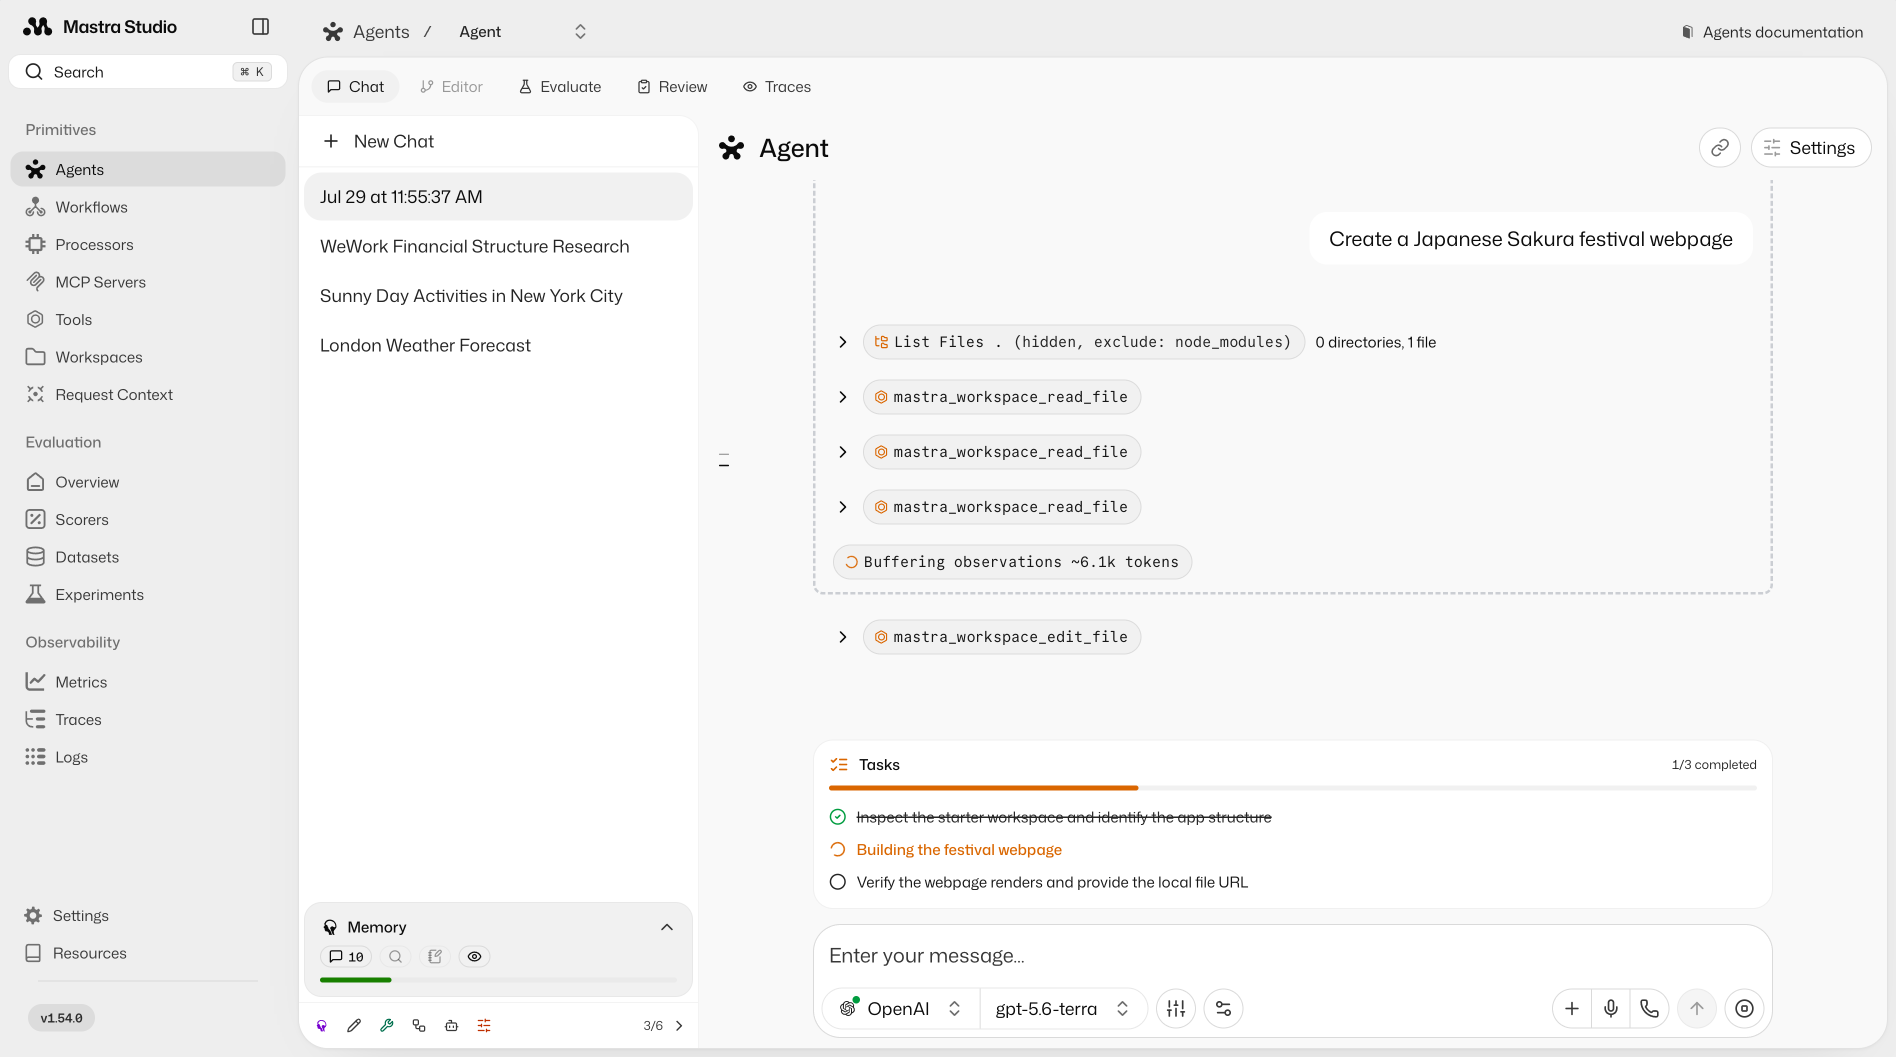Click the Agents breadcrumb link
This screenshot has width=1896, height=1057.
pyautogui.click(x=366, y=32)
